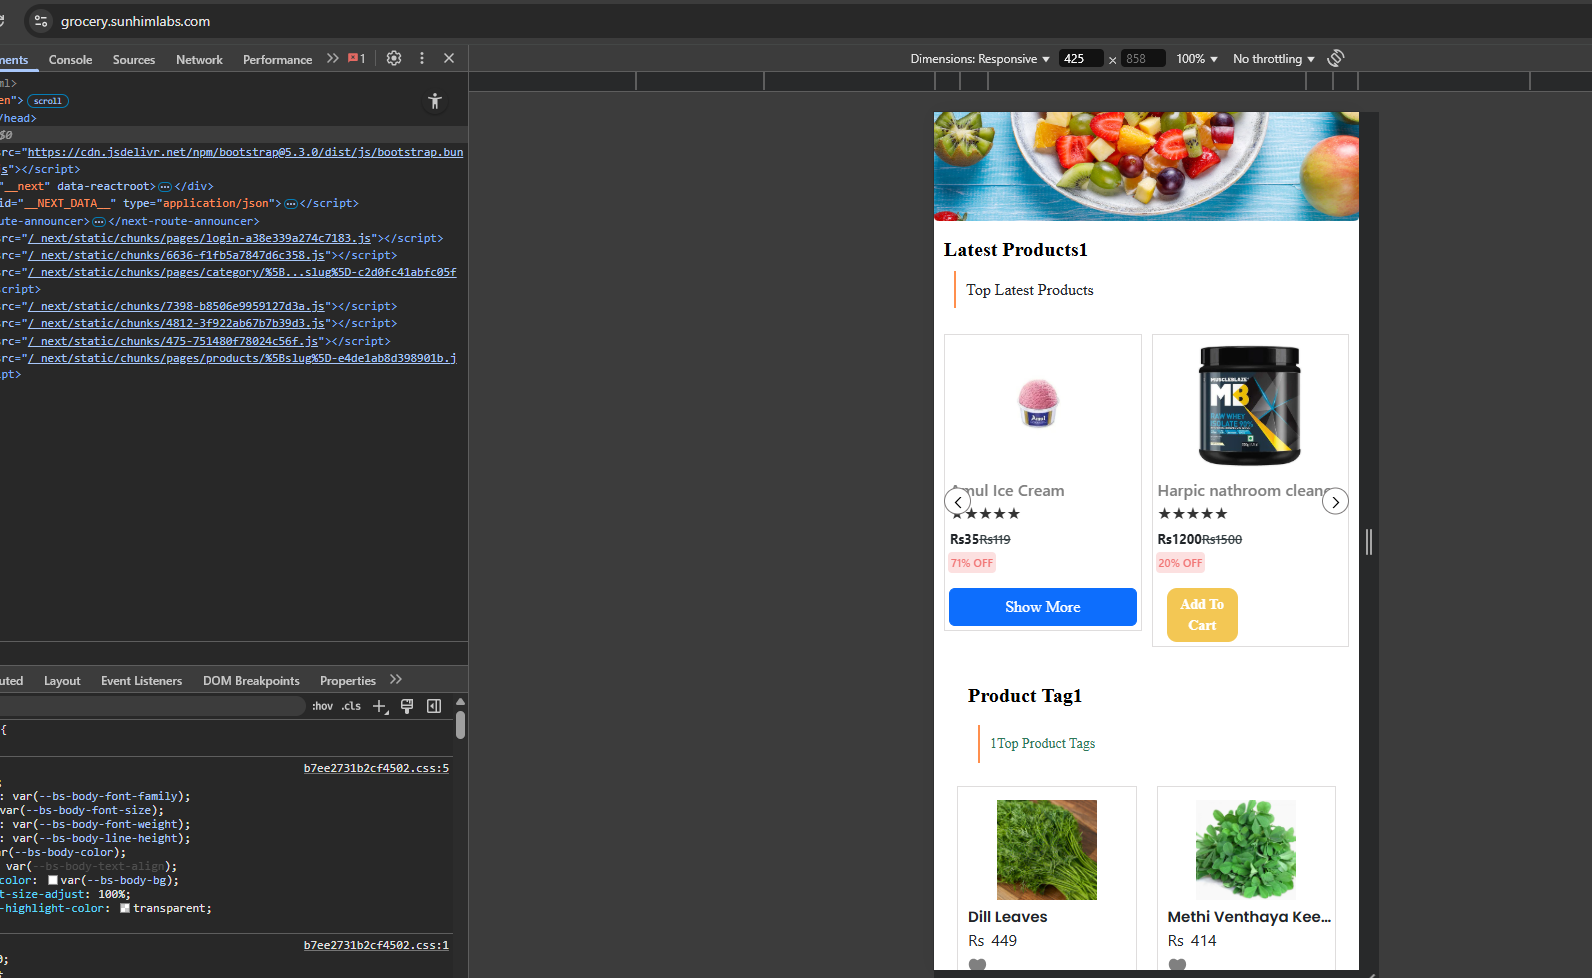Open the DOM Breakpoints pane tab

(x=251, y=681)
